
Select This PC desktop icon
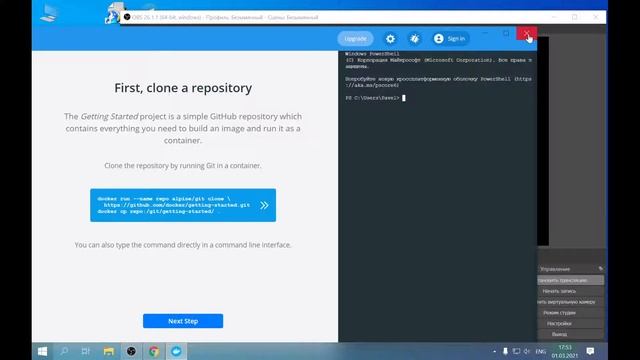pyautogui.click(x=49, y=13)
